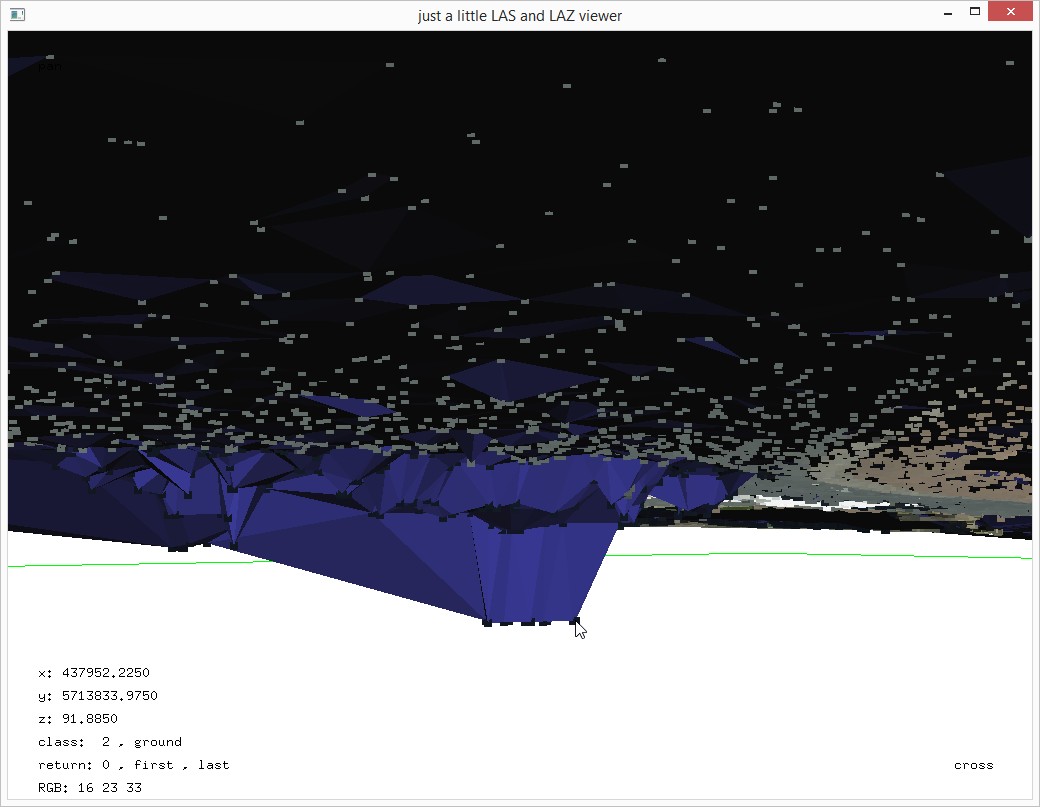Click the "RGB: 16 23 33" readout
This screenshot has width=1040, height=807.
90,788
